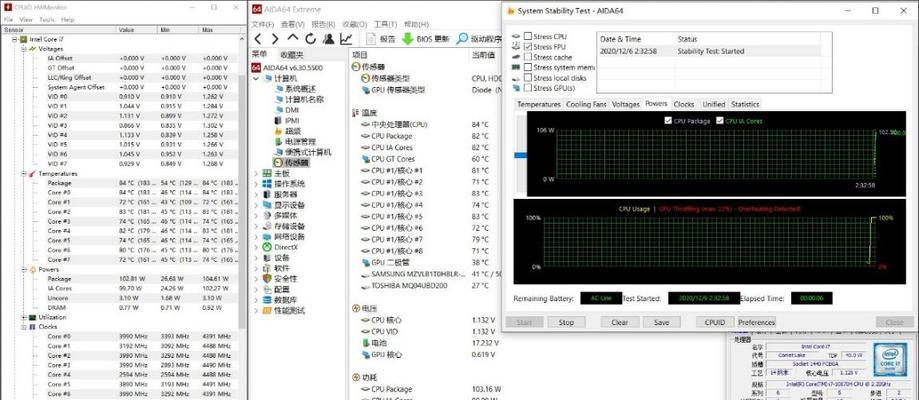
Task: Click the Clear button
Action: [620, 323]
